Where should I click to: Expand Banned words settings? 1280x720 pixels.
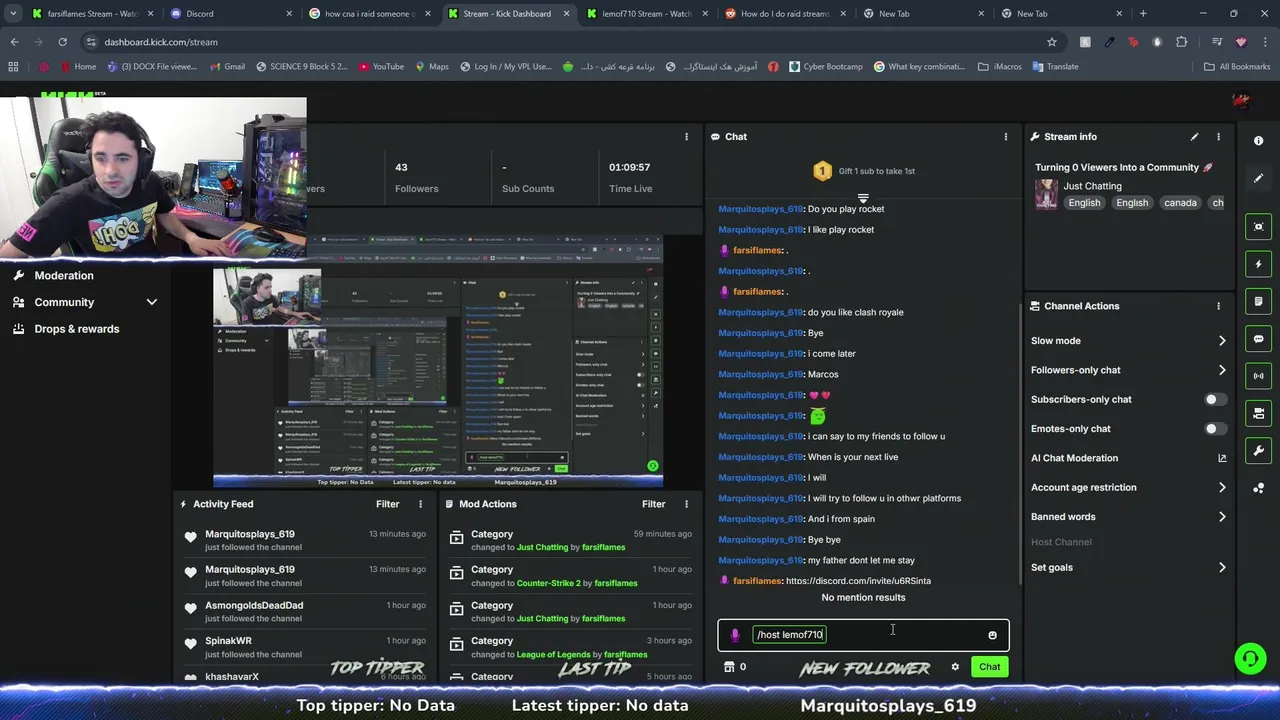coord(1222,517)
